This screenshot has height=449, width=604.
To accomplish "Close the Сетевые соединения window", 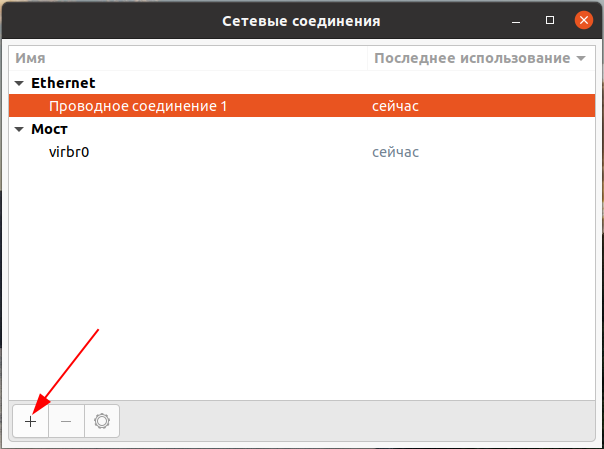I will pyautogui.click(x=584, y=20).
